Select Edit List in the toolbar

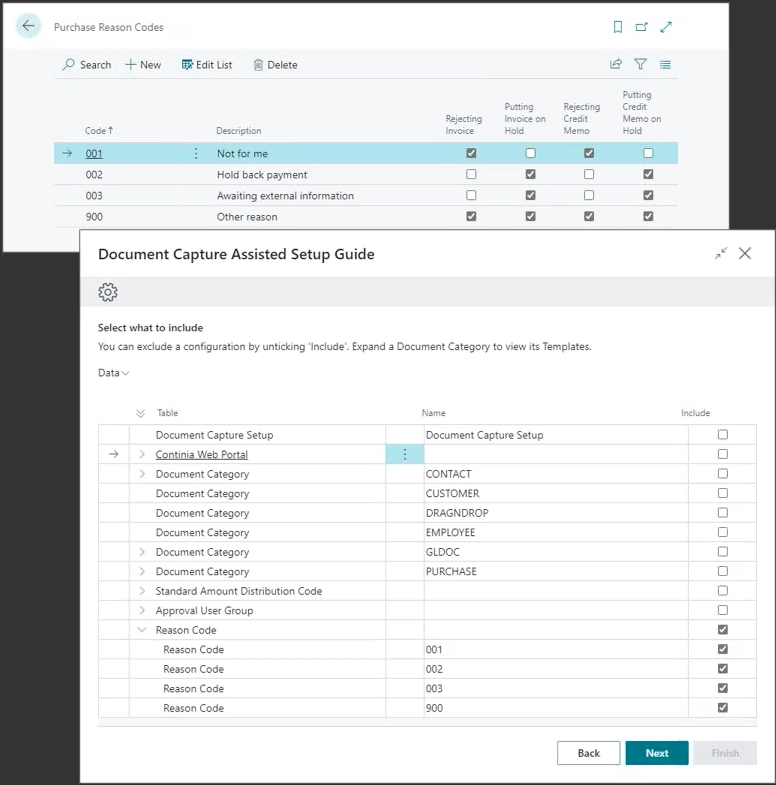click(x=206, y=65)
